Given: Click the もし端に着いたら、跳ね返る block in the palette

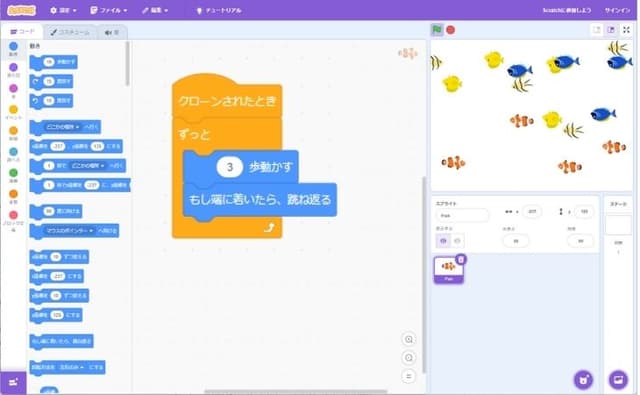Looking at the screenshot, I should point(62,341).
